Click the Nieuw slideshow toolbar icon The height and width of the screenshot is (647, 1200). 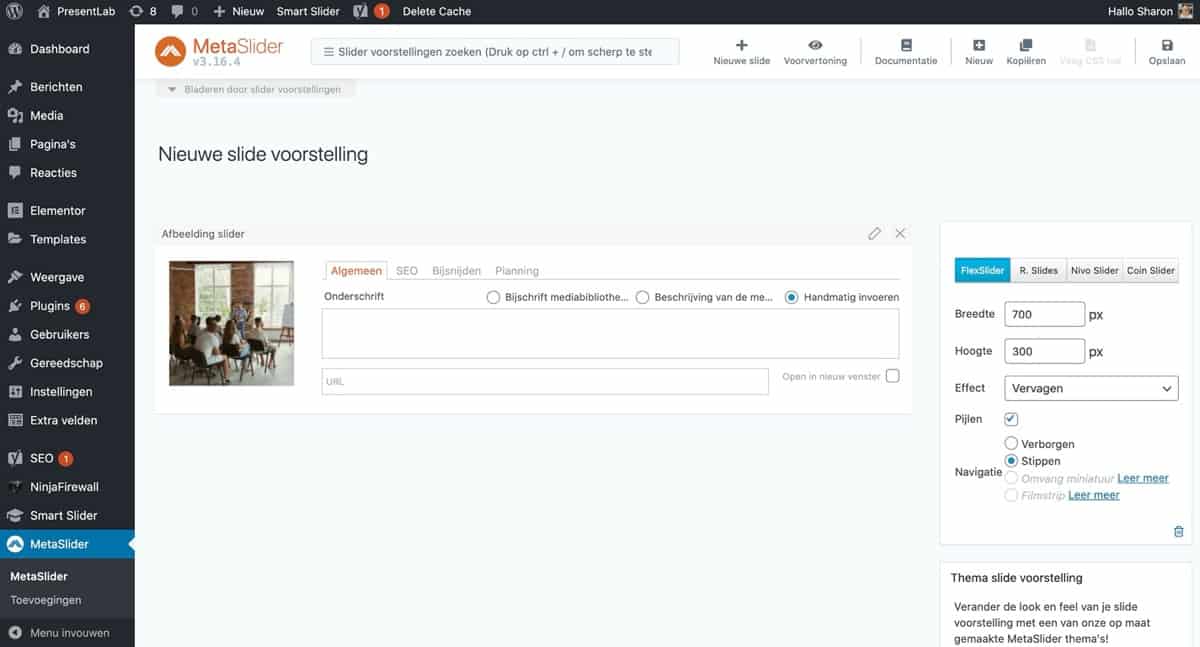pyautogui.click(x=979, y=45)
